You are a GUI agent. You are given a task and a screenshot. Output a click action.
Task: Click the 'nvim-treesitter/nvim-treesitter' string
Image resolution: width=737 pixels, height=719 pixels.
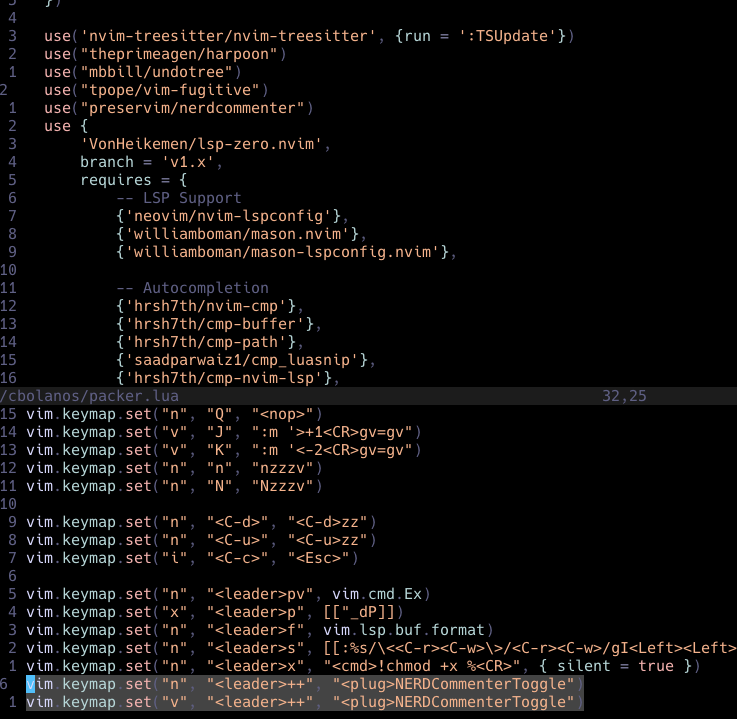coord(228,36)
